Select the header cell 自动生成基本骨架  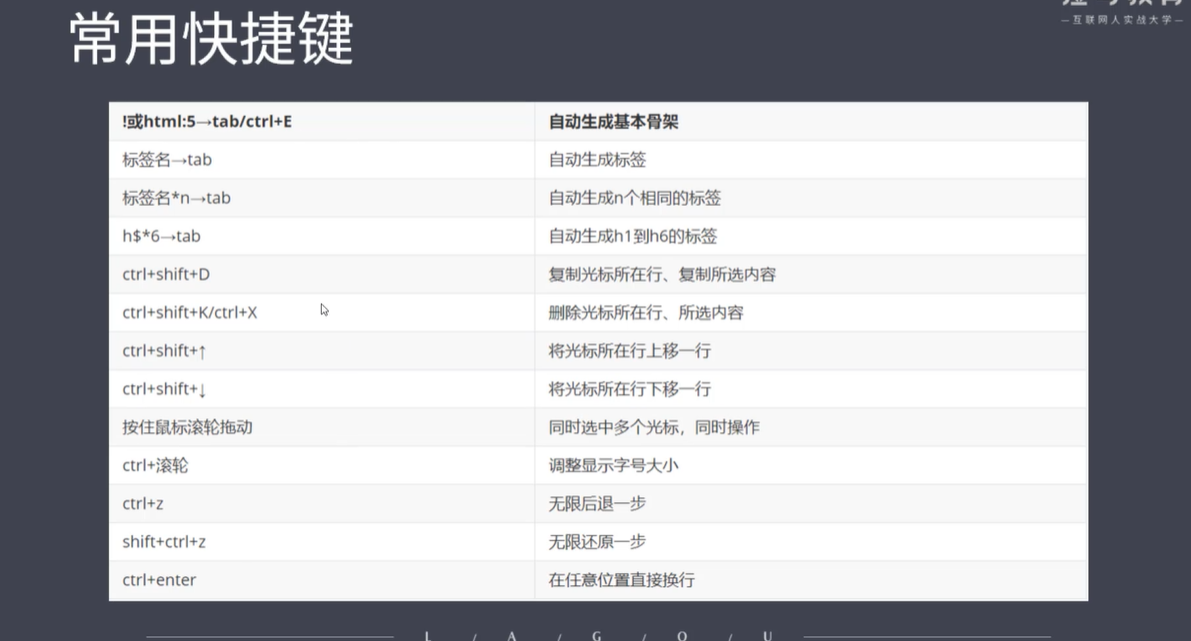(x=811, y=122)
